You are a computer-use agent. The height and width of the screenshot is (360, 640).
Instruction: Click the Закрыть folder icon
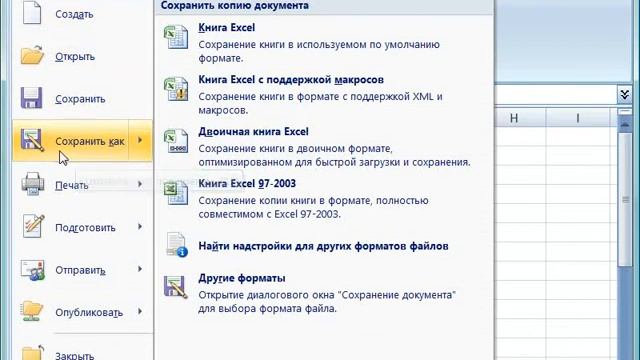pos(32,353)
